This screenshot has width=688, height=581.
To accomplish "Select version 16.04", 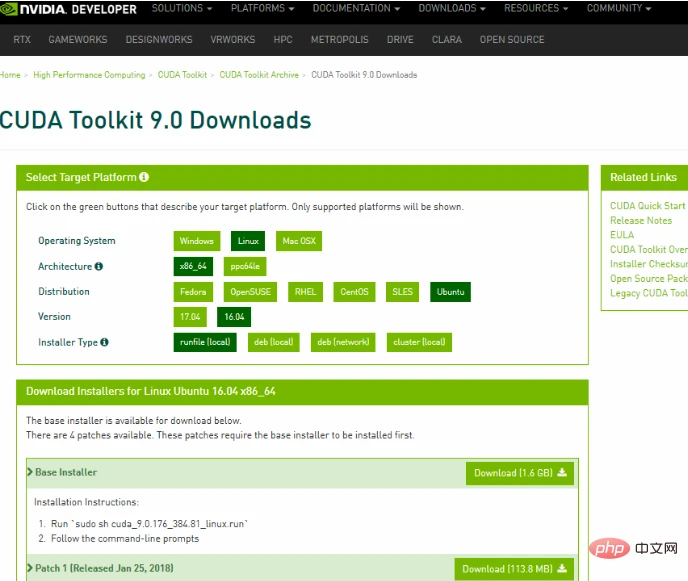I will click(x=234, y=317).
